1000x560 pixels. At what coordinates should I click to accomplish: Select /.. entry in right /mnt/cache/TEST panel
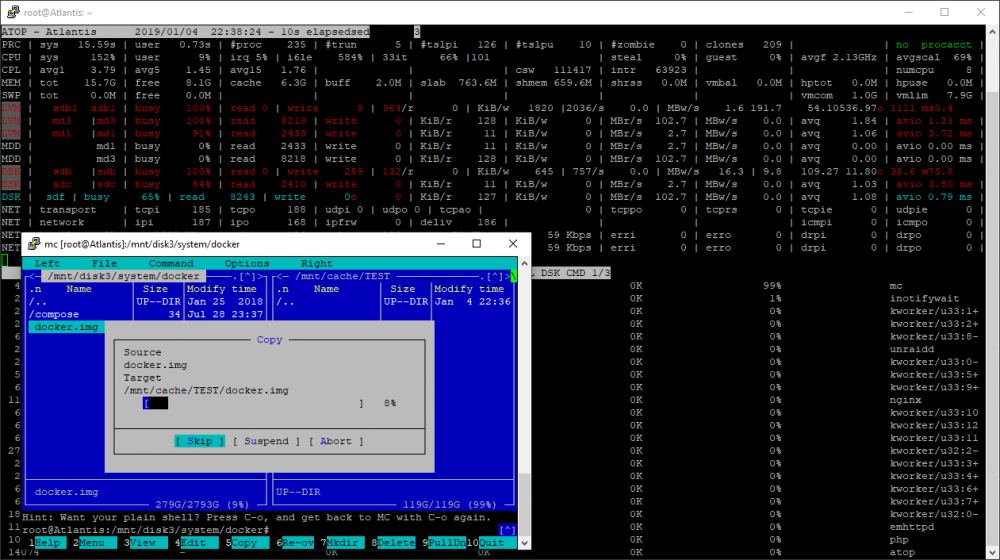tap(285, 302)
